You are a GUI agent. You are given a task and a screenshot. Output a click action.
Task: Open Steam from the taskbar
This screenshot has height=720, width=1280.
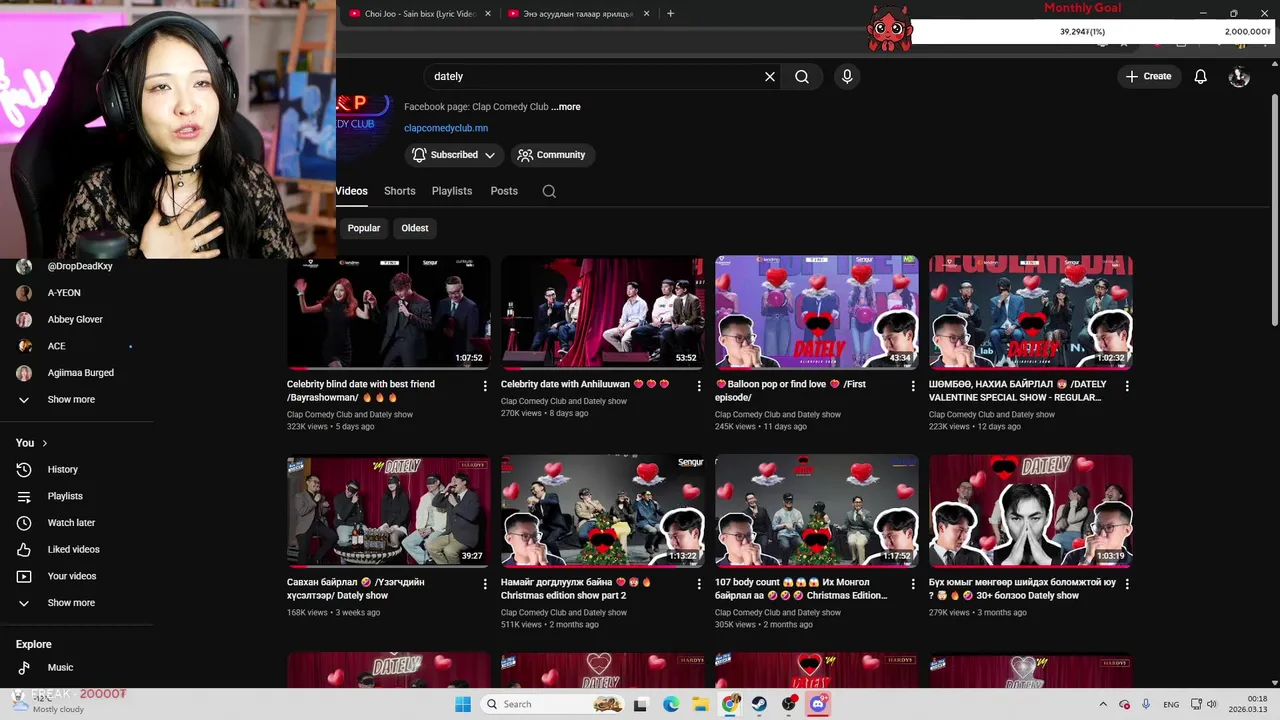click(x=760, y=704)
